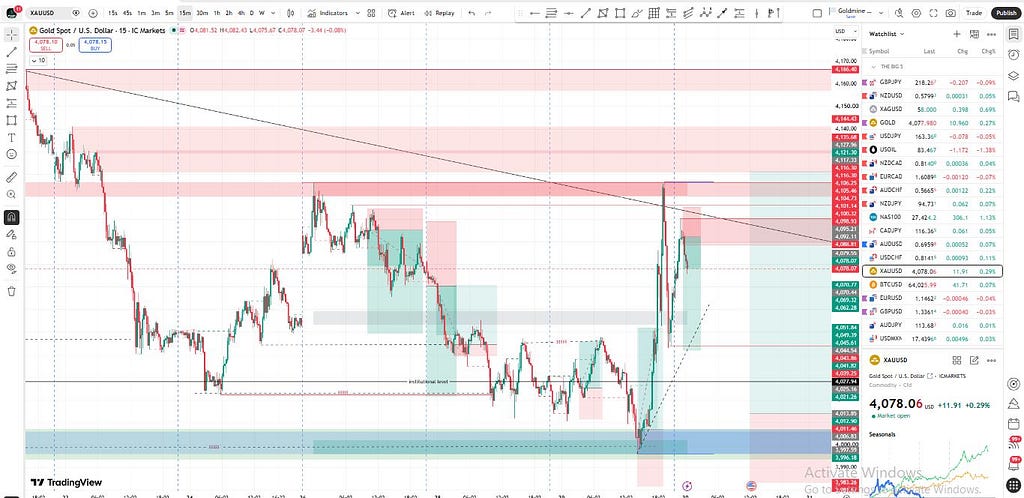Select the crosshair cursor tool
This screenshot has width=1024, height=498.
click(x=12, y=35)
